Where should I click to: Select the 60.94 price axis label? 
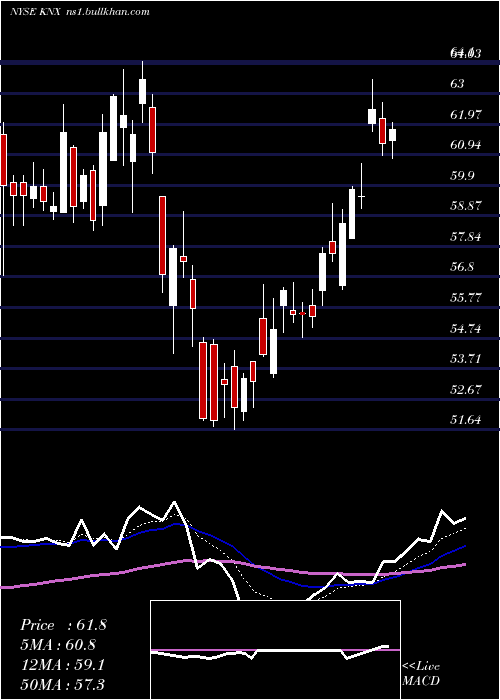click(466, 145)
